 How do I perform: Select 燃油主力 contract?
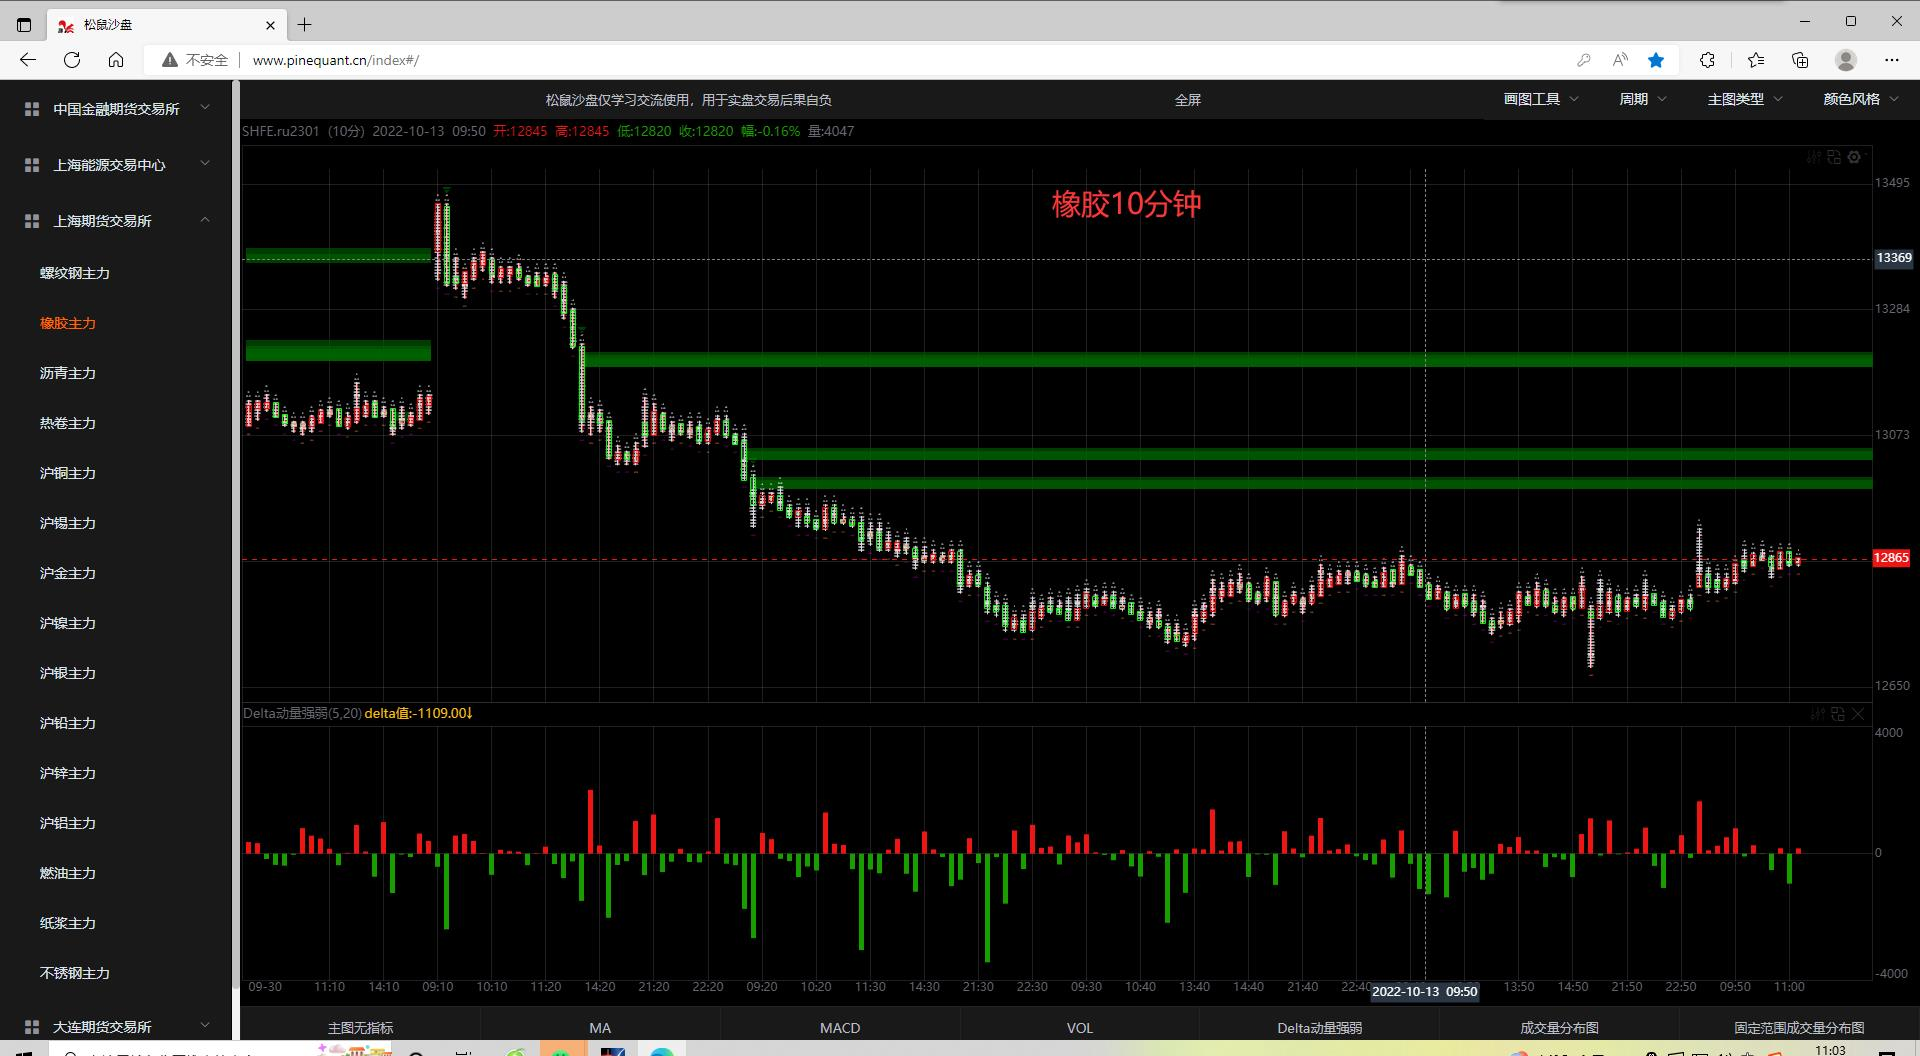[68, 873]
